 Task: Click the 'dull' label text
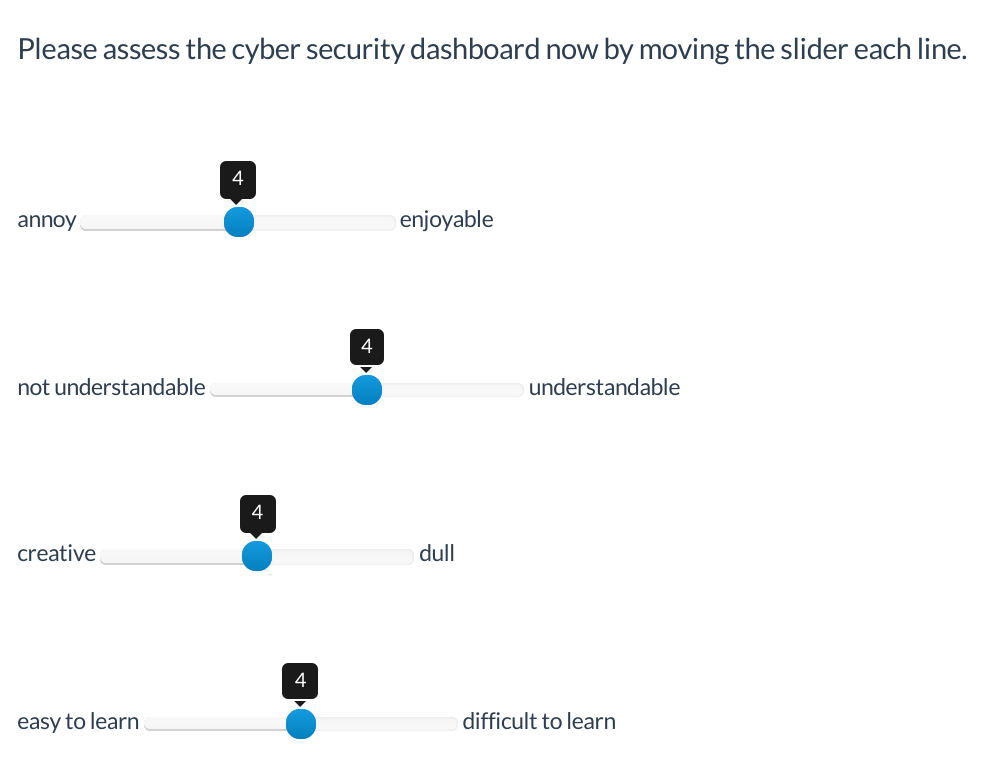point(437,554)
